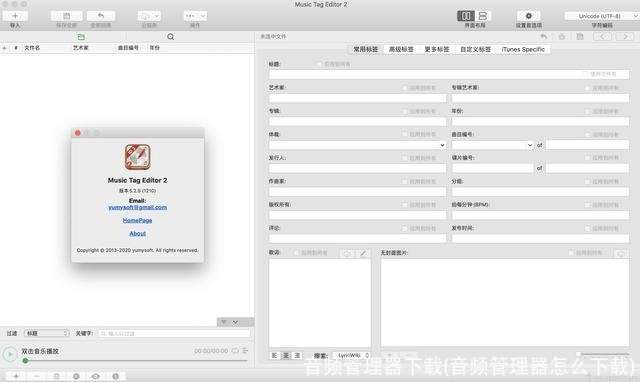Image resolution: width=640 pixels, height=382 pixels.
Task: Sort by 文件名 column header
Action: [32, 48]
